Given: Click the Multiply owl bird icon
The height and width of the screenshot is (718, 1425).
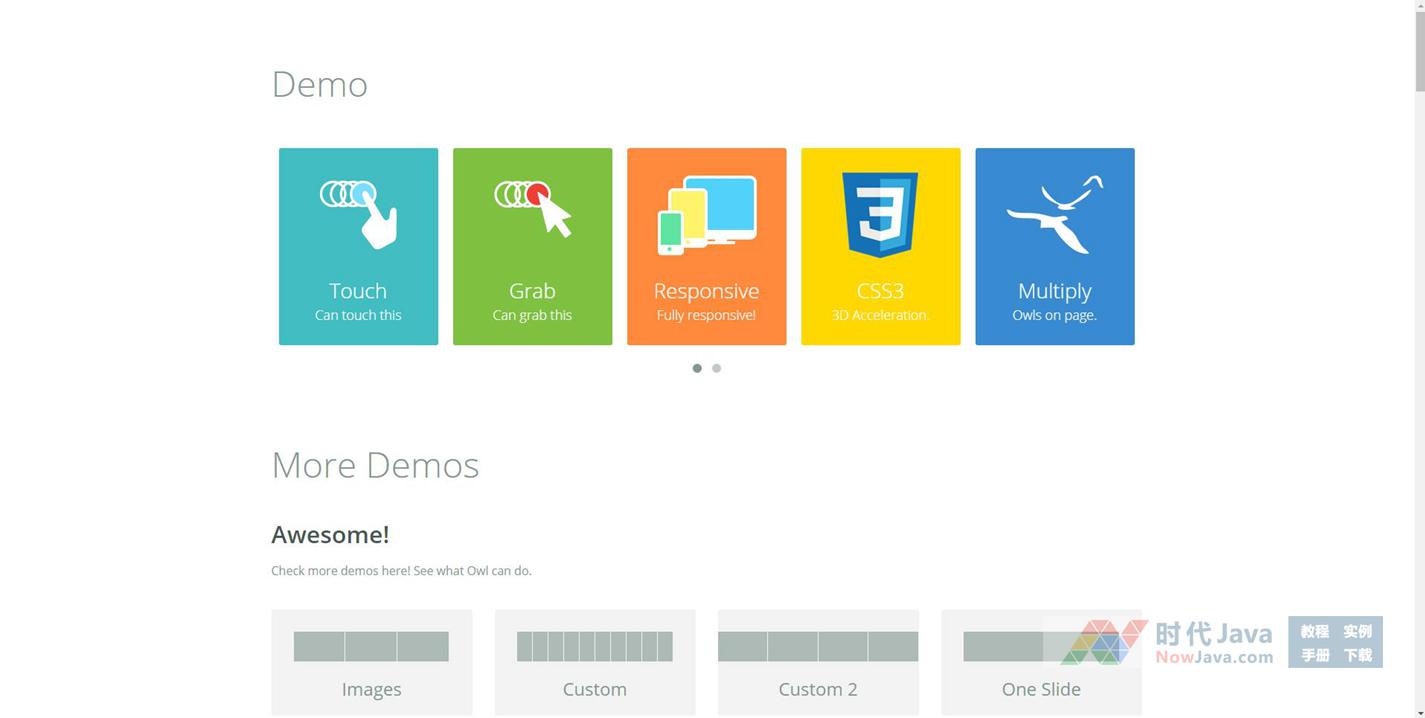Looking at the screenshot, I should [x=1055, y=213].
